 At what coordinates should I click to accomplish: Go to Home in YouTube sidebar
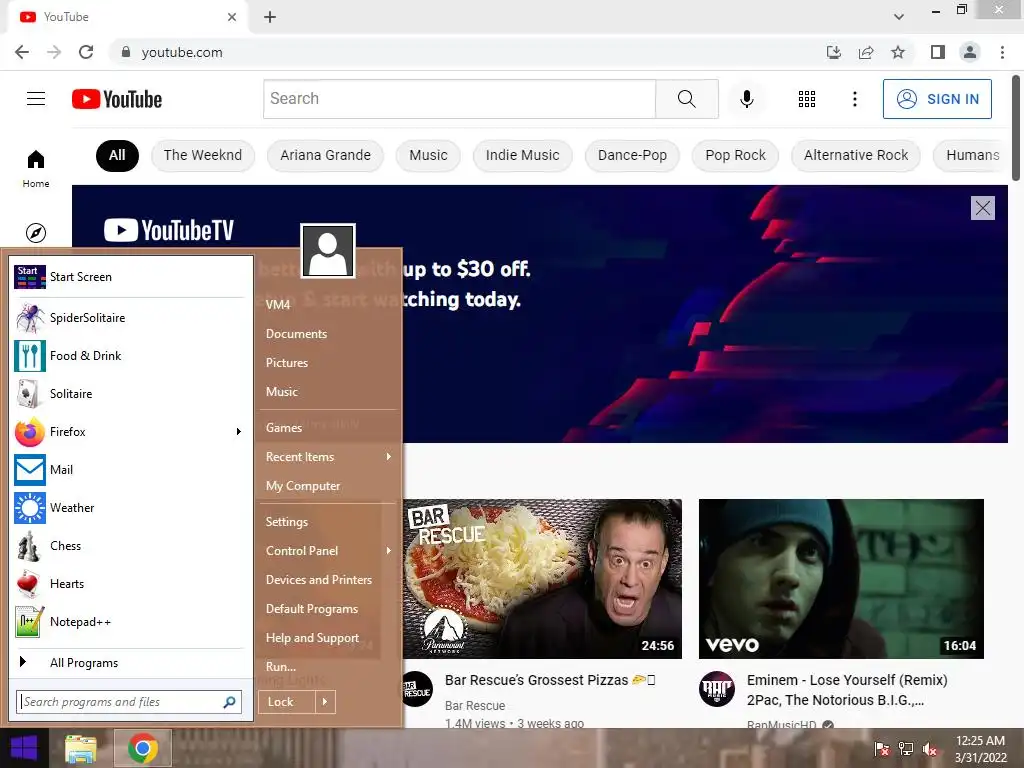click(36, 168)
